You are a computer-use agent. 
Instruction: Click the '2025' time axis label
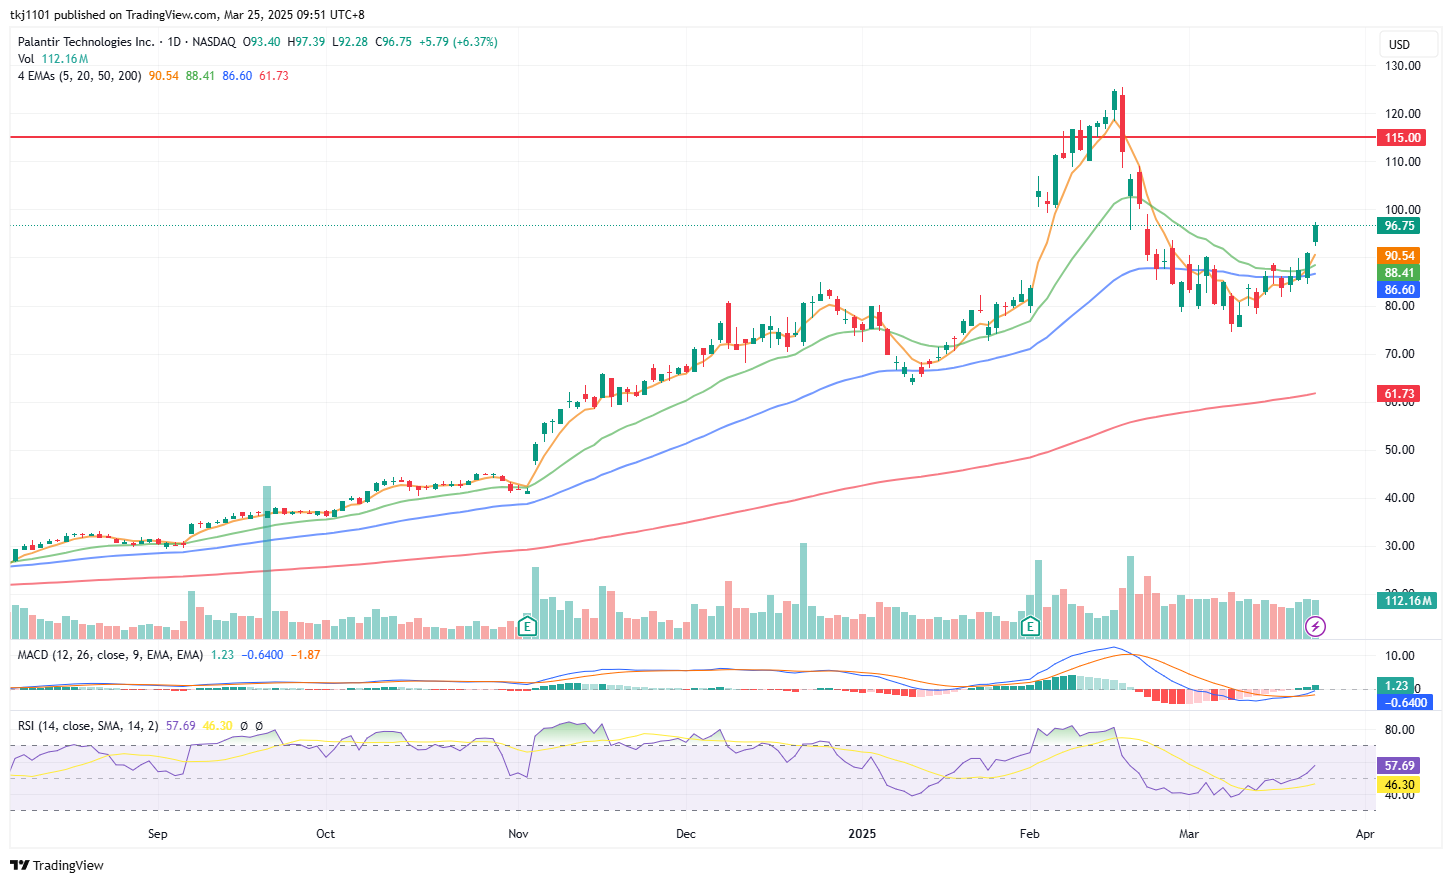click(862, 834)
